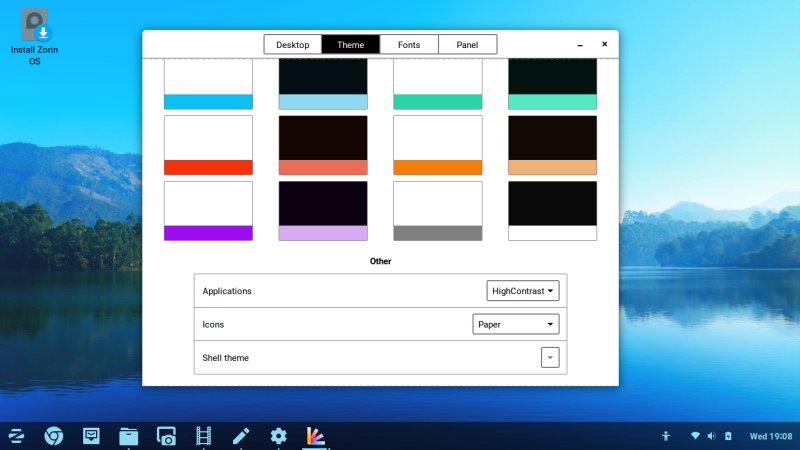Choose the light orange theme swatch

(x=438, y=145)
